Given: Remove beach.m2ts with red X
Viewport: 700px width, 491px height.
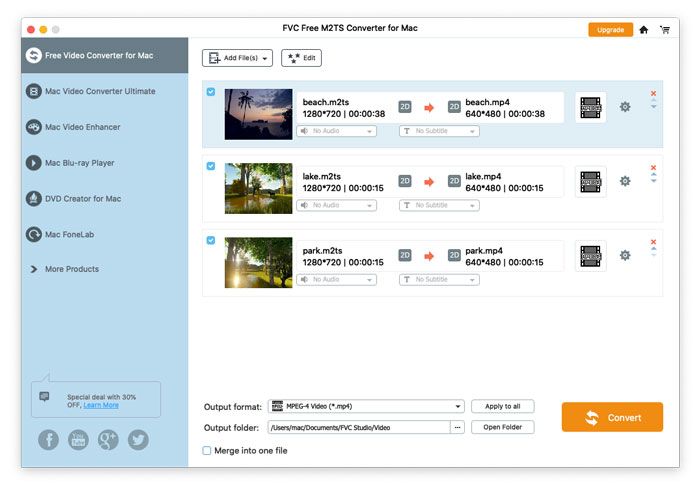Looking at the screenshot, I should tap(653, 93).
